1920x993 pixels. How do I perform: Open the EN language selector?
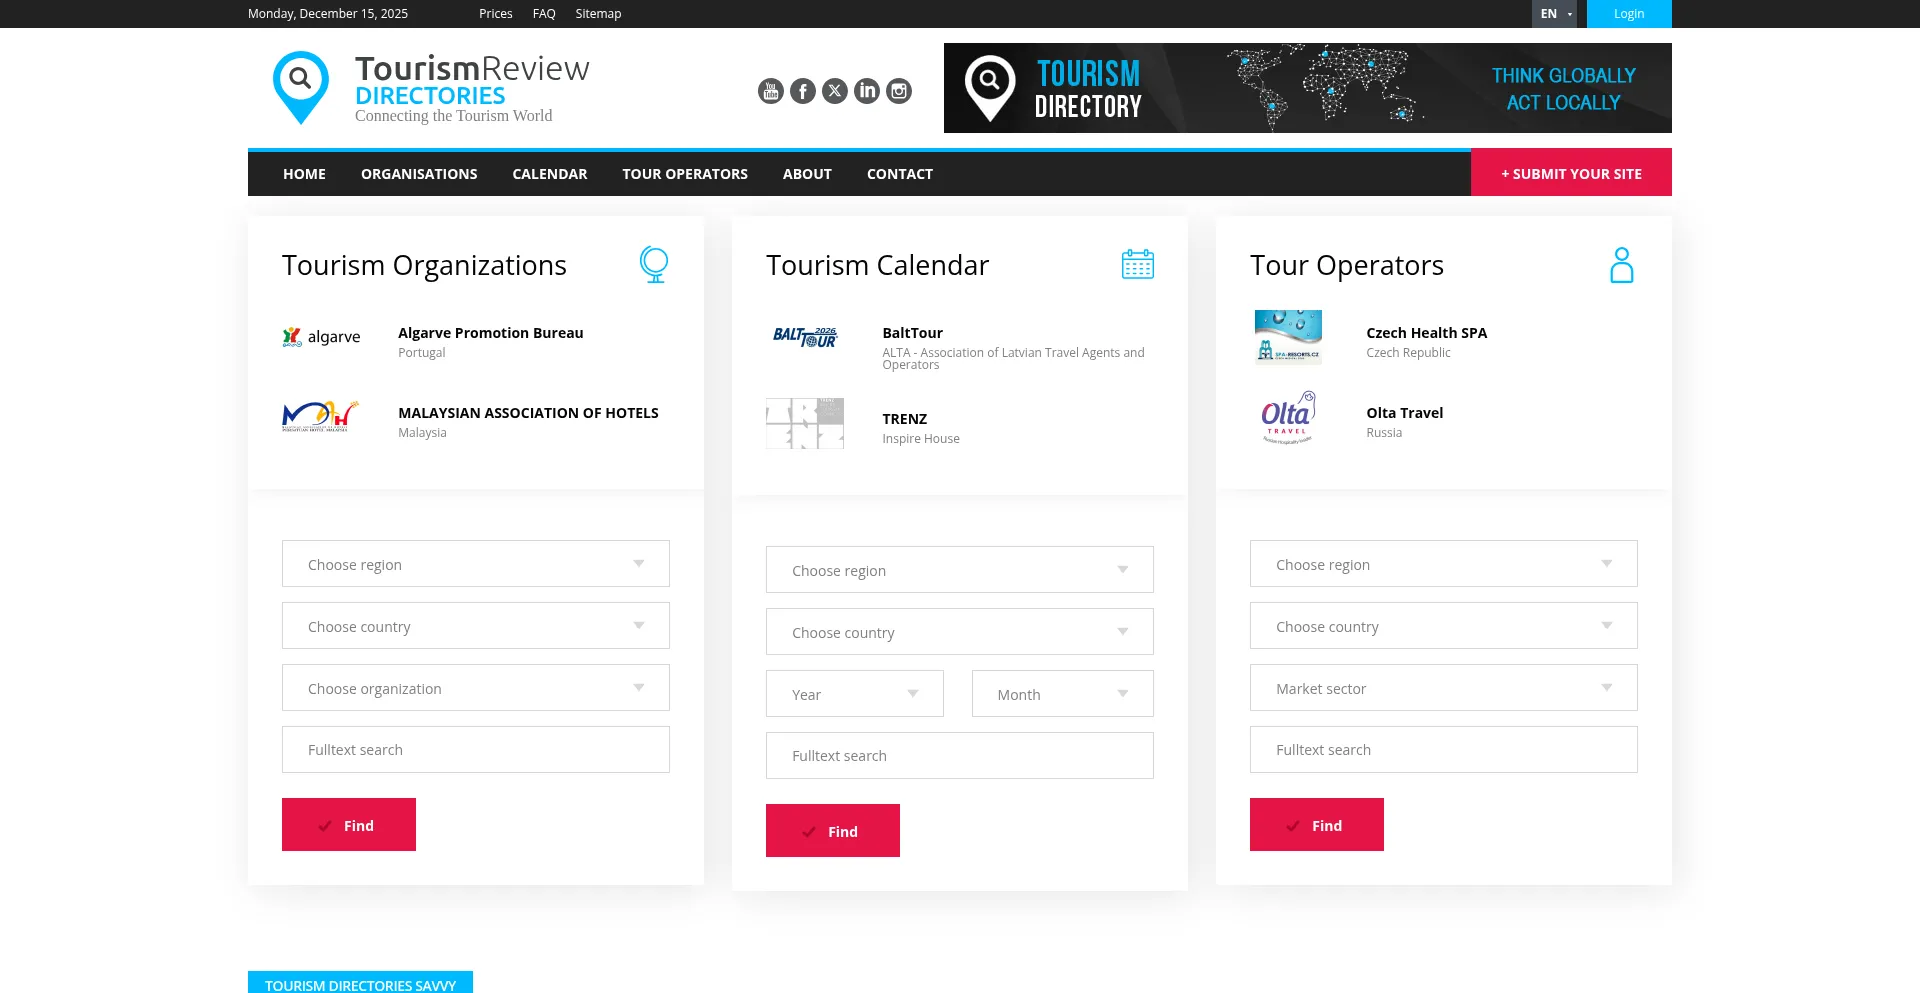tap(1553, 14)
